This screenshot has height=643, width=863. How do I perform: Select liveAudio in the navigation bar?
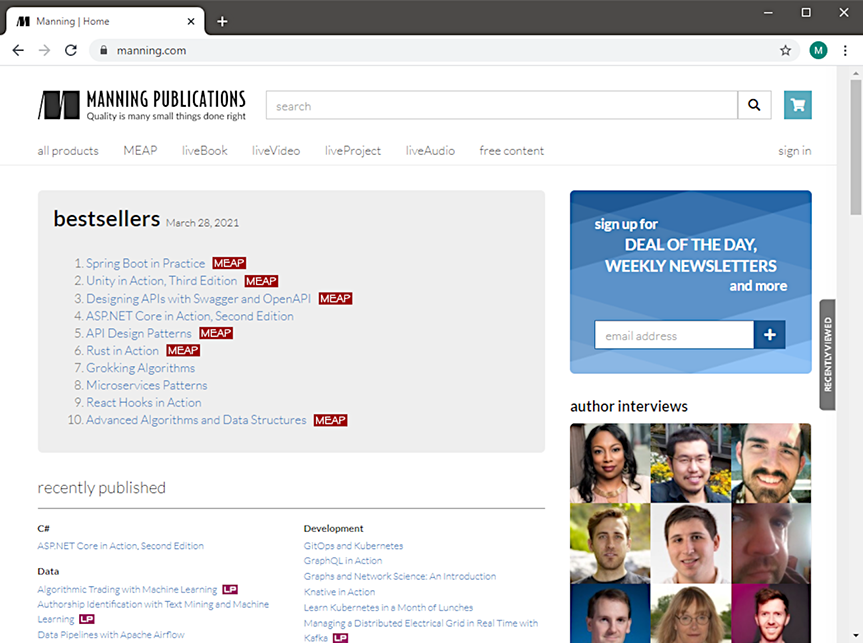430,150
